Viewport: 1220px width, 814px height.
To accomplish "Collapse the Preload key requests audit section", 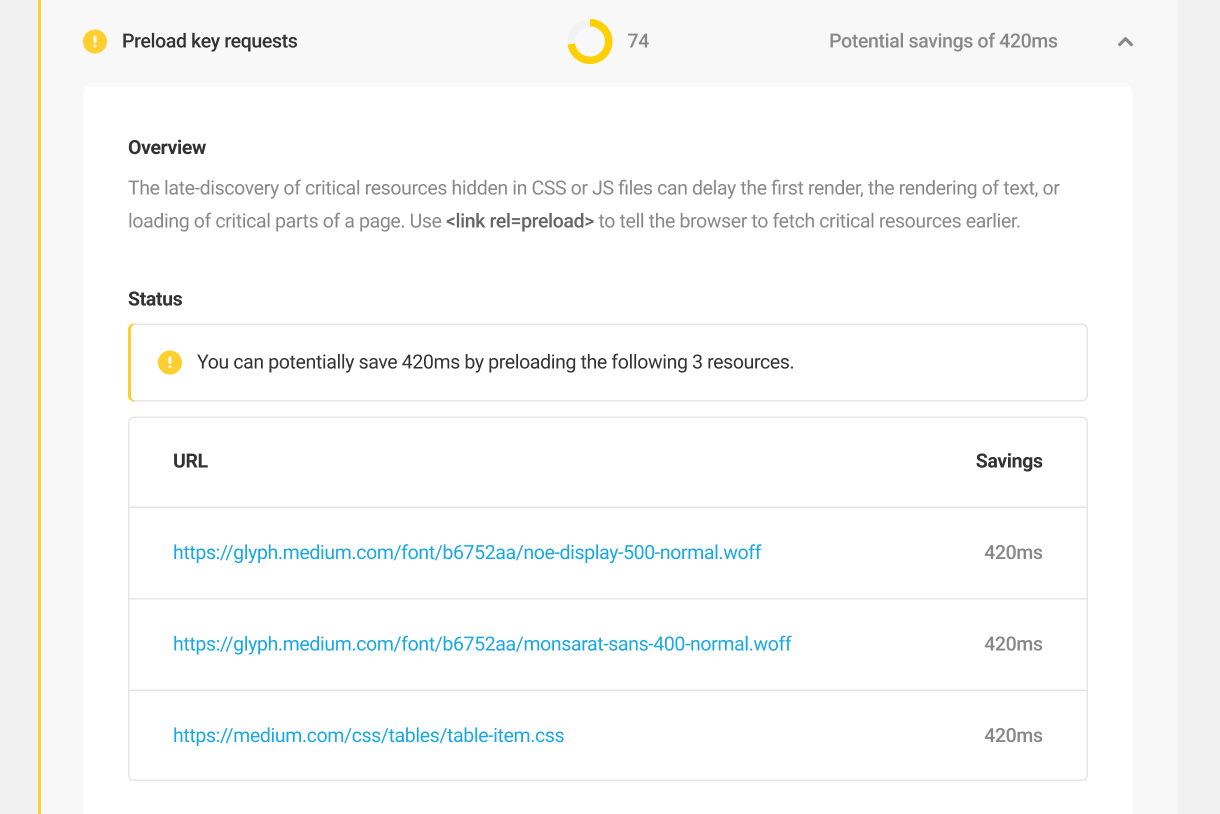I will pos(1125,43).
